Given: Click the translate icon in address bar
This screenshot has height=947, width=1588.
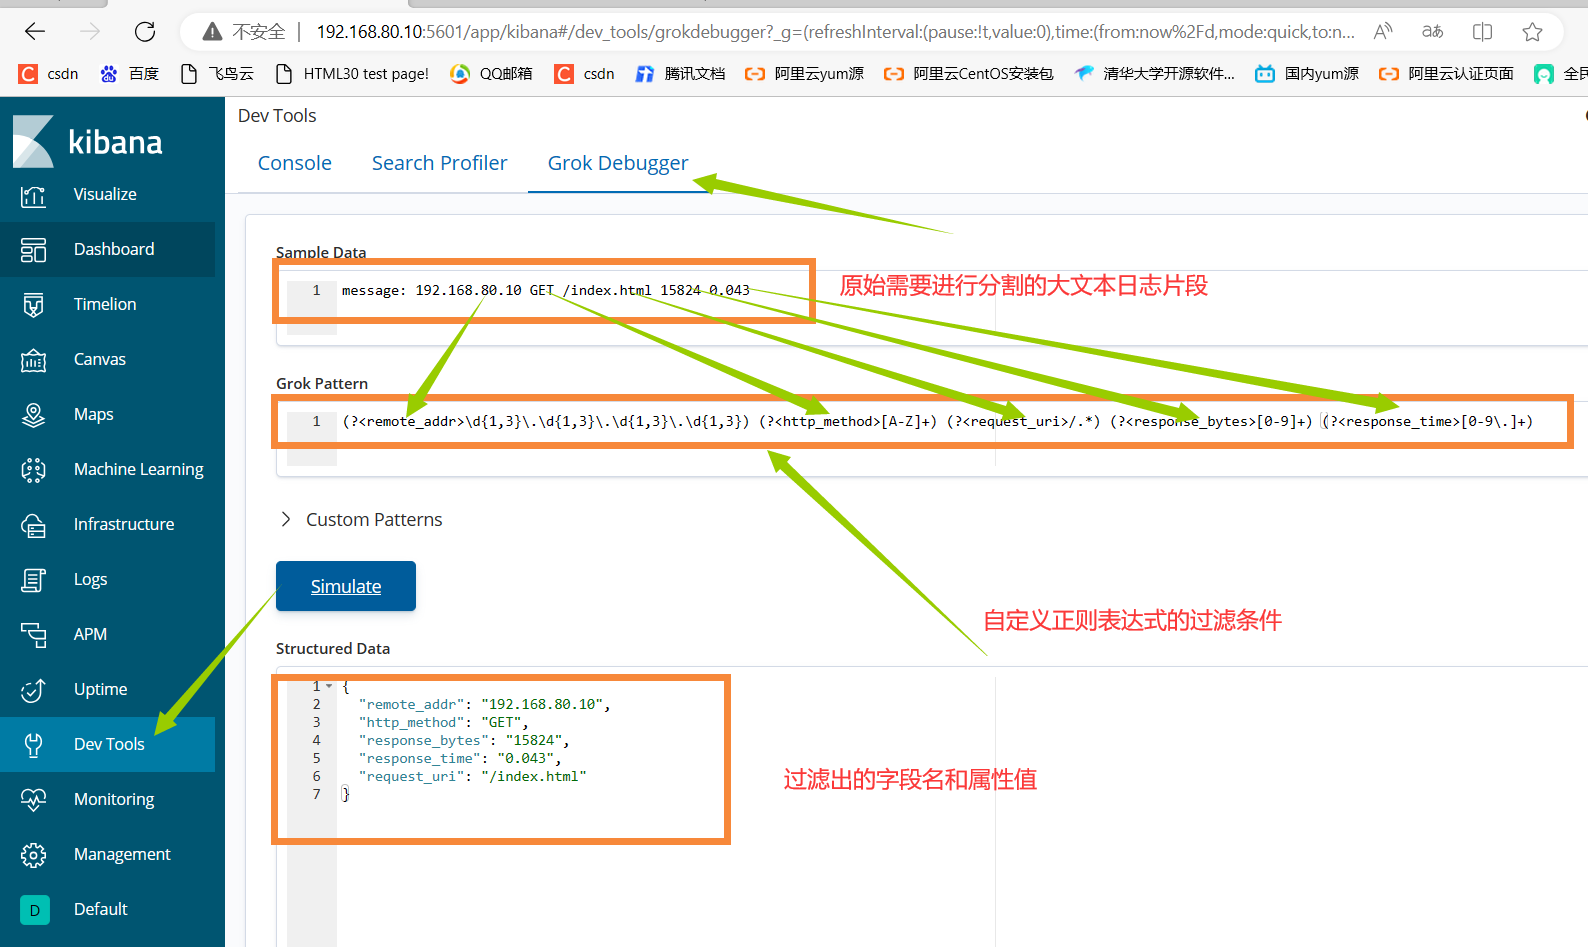Looking at the screenshot, I should click(1432, 32).
